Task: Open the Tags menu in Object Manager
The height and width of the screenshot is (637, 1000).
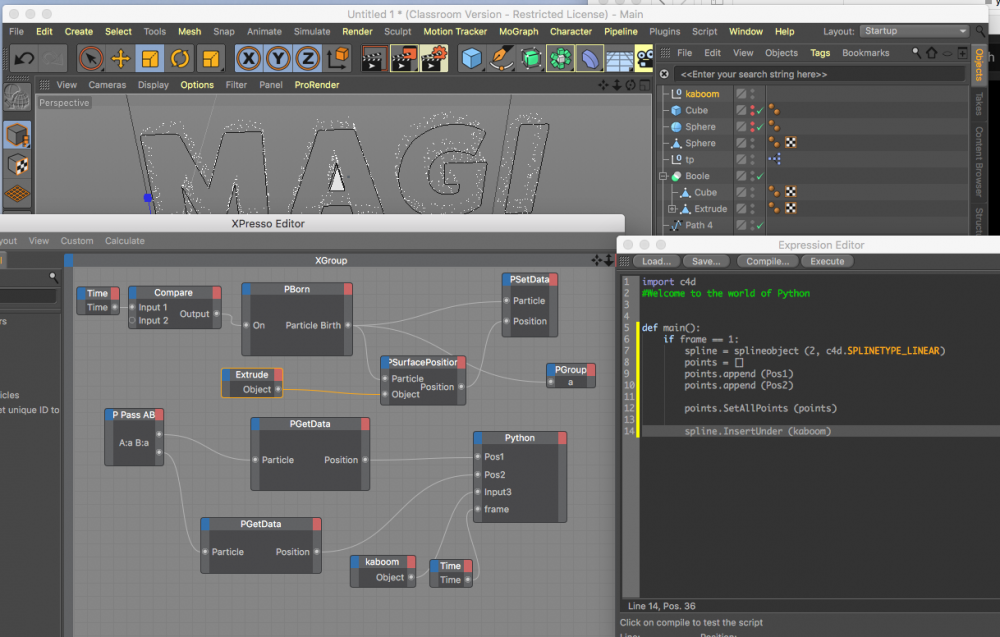Action: pyautogui.click(x=820, y=53)
